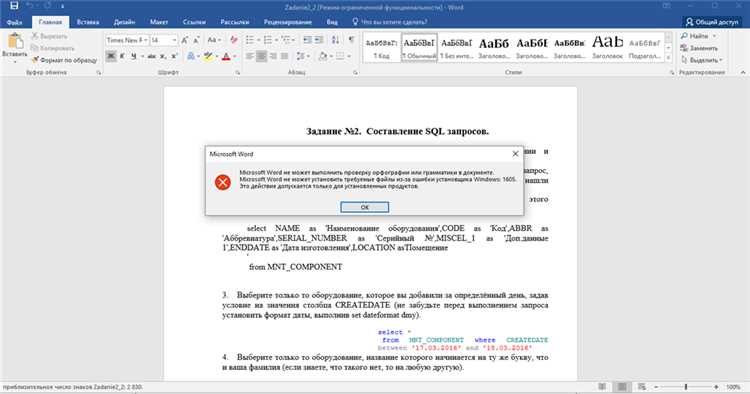The image size is (750, 394).
Task: Open the font color dropdown arrow
Action: (x=235, y=56)
